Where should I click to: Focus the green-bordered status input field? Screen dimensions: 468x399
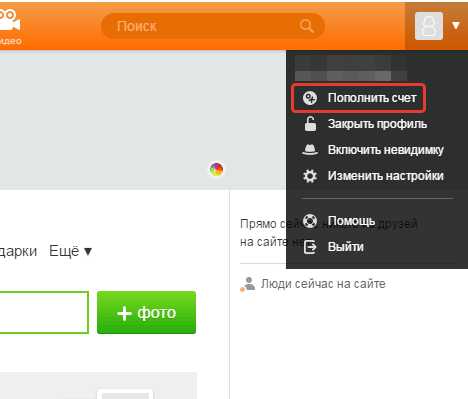click(44, 312)
